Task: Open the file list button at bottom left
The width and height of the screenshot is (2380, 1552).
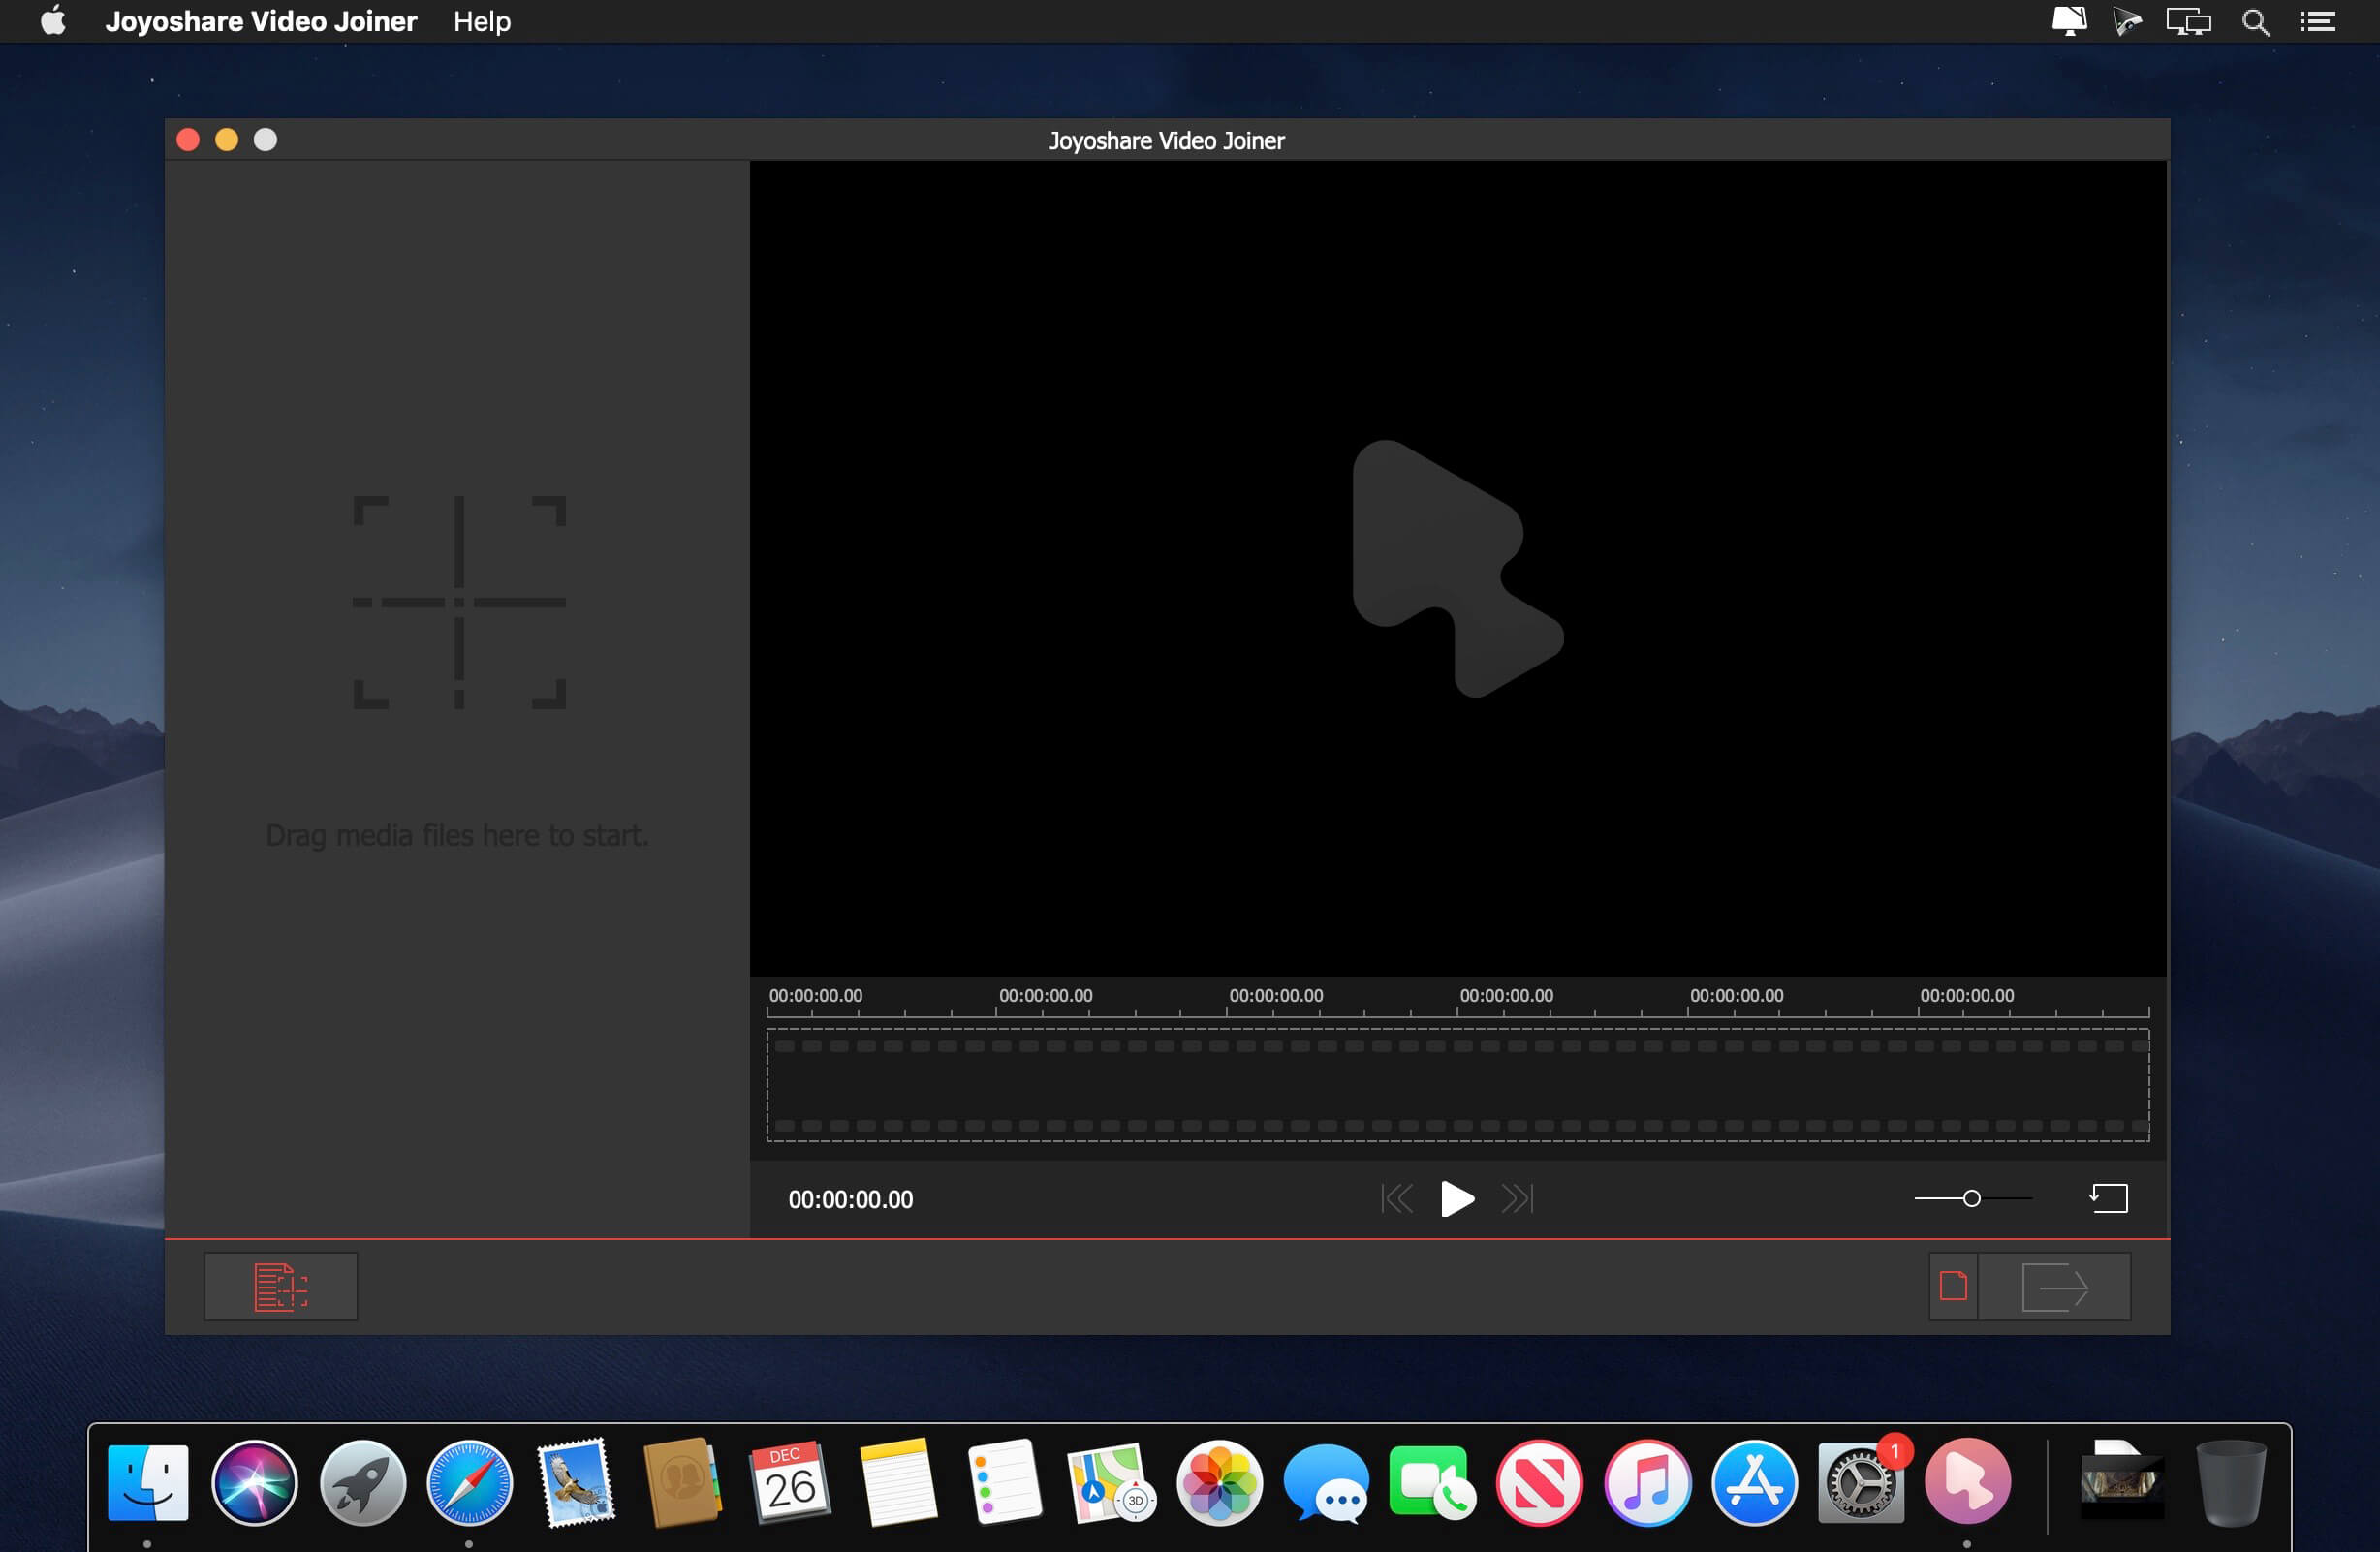Action: (x=280, y=1286)
